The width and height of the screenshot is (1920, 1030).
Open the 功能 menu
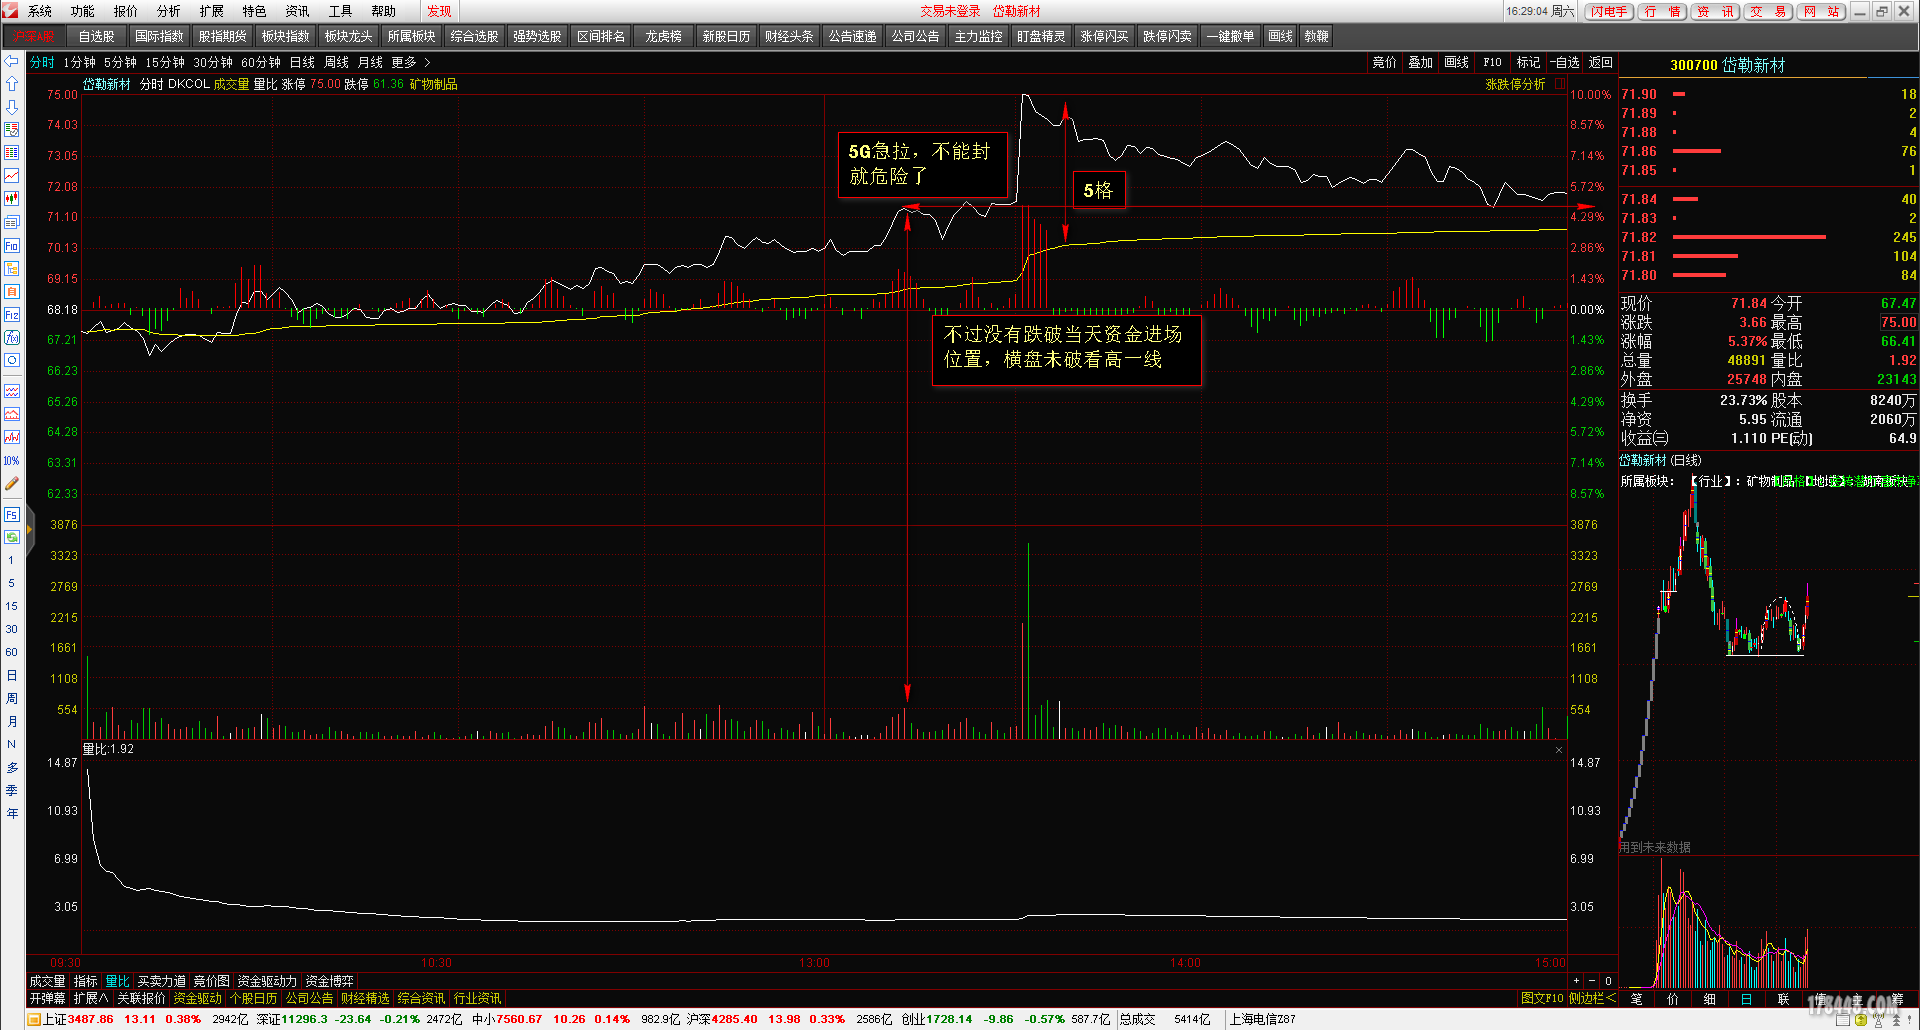click(x=83, y=11)
